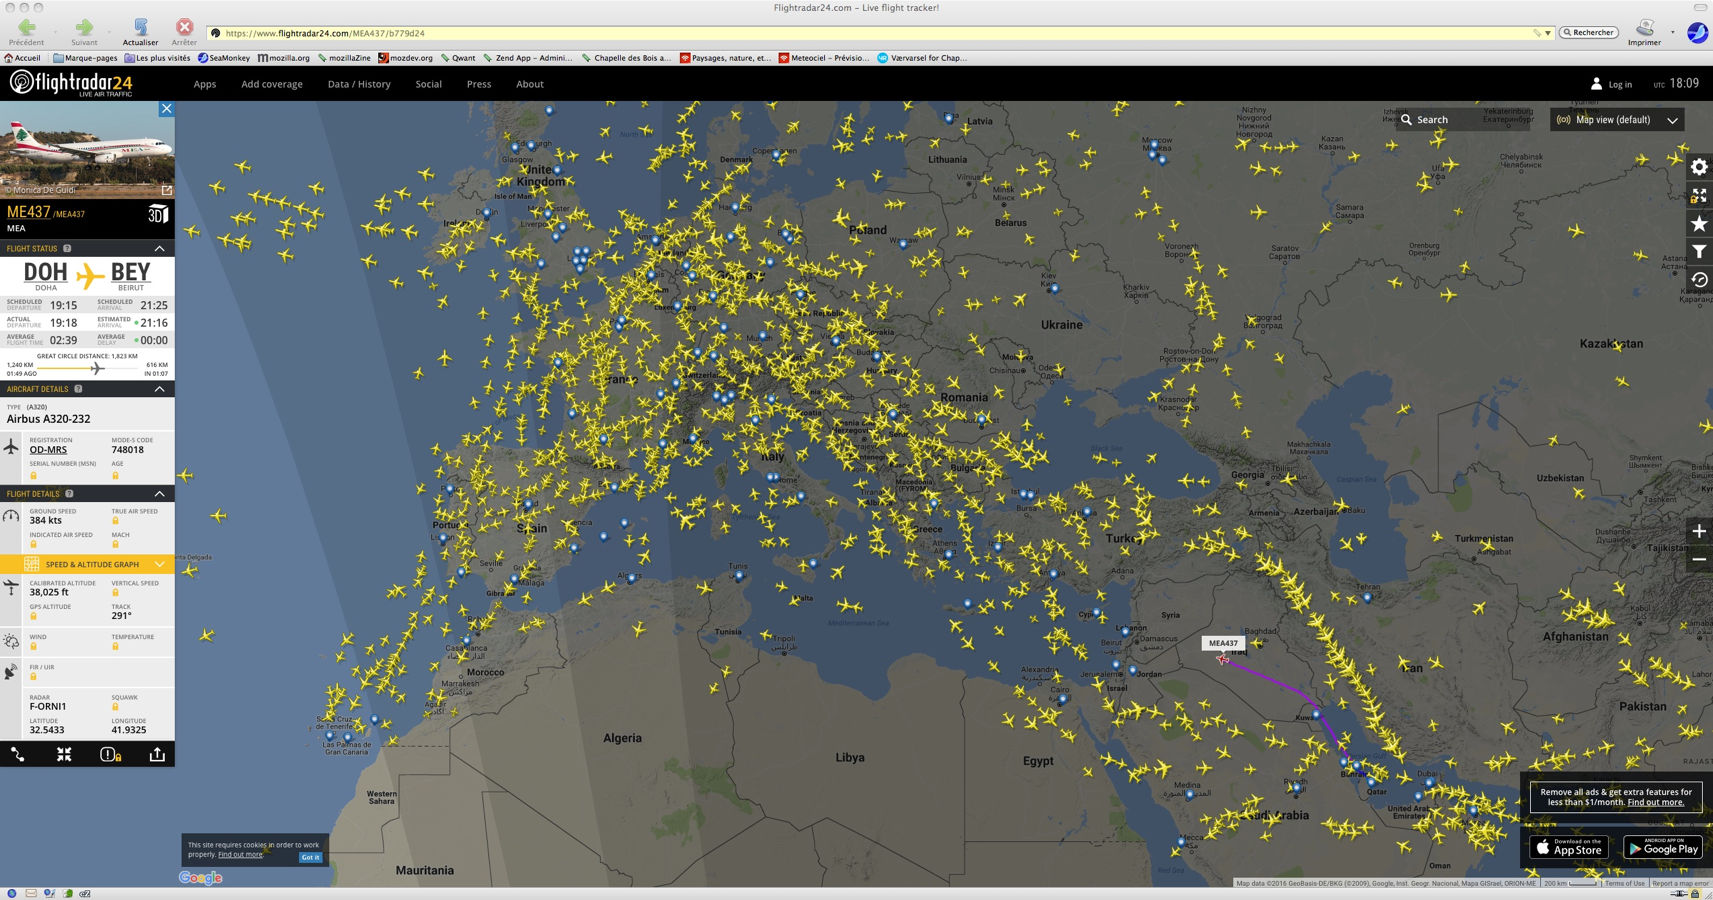Viewport: 1713px width, 900px height.
Task: Zoom in on the map
Action: click(1699, 531)
